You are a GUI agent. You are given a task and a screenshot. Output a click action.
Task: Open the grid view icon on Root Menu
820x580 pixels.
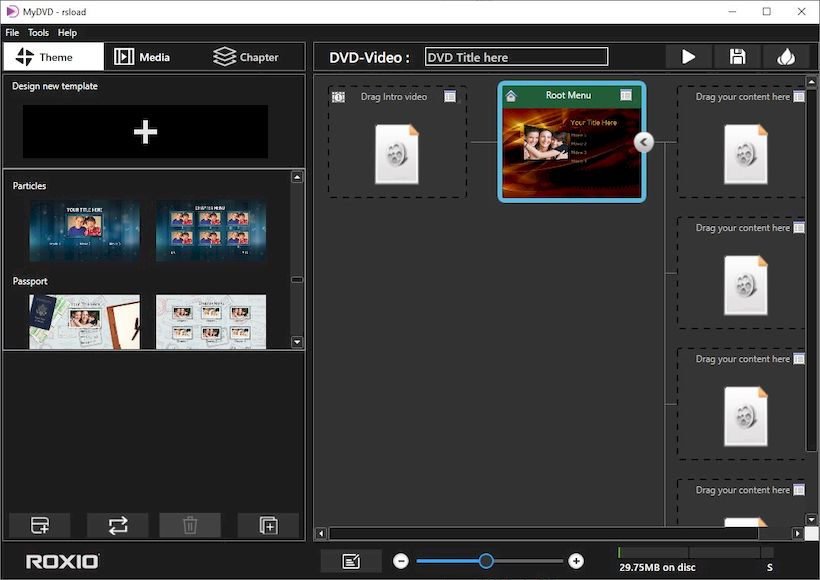point(625,95)
